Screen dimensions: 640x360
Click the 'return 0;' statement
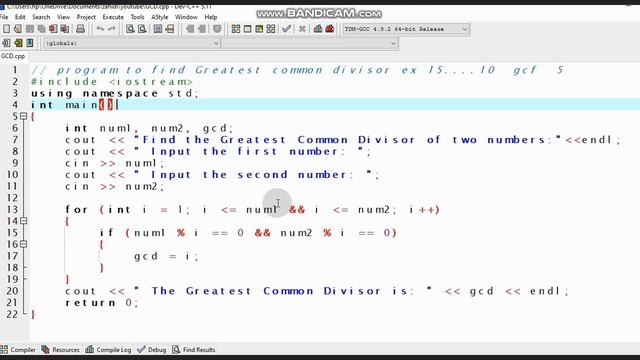tap(102, 303)
